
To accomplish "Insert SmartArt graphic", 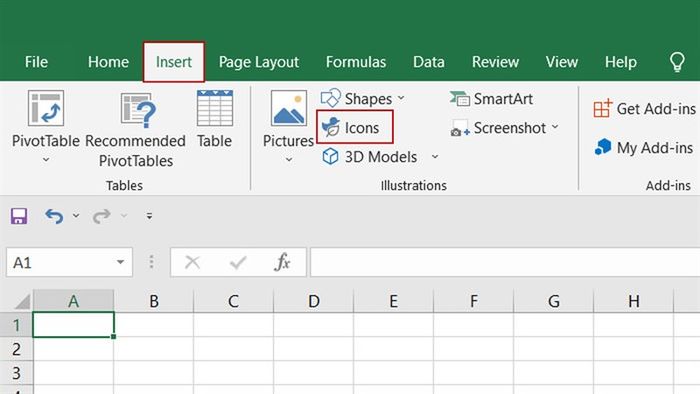I will point(491,99).
